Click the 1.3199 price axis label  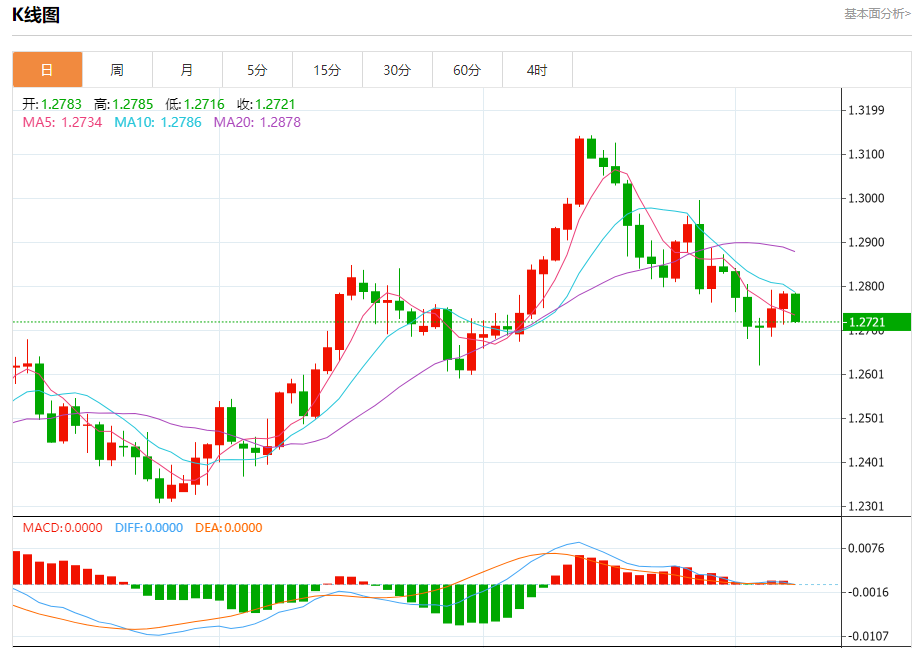coord(866,110)
